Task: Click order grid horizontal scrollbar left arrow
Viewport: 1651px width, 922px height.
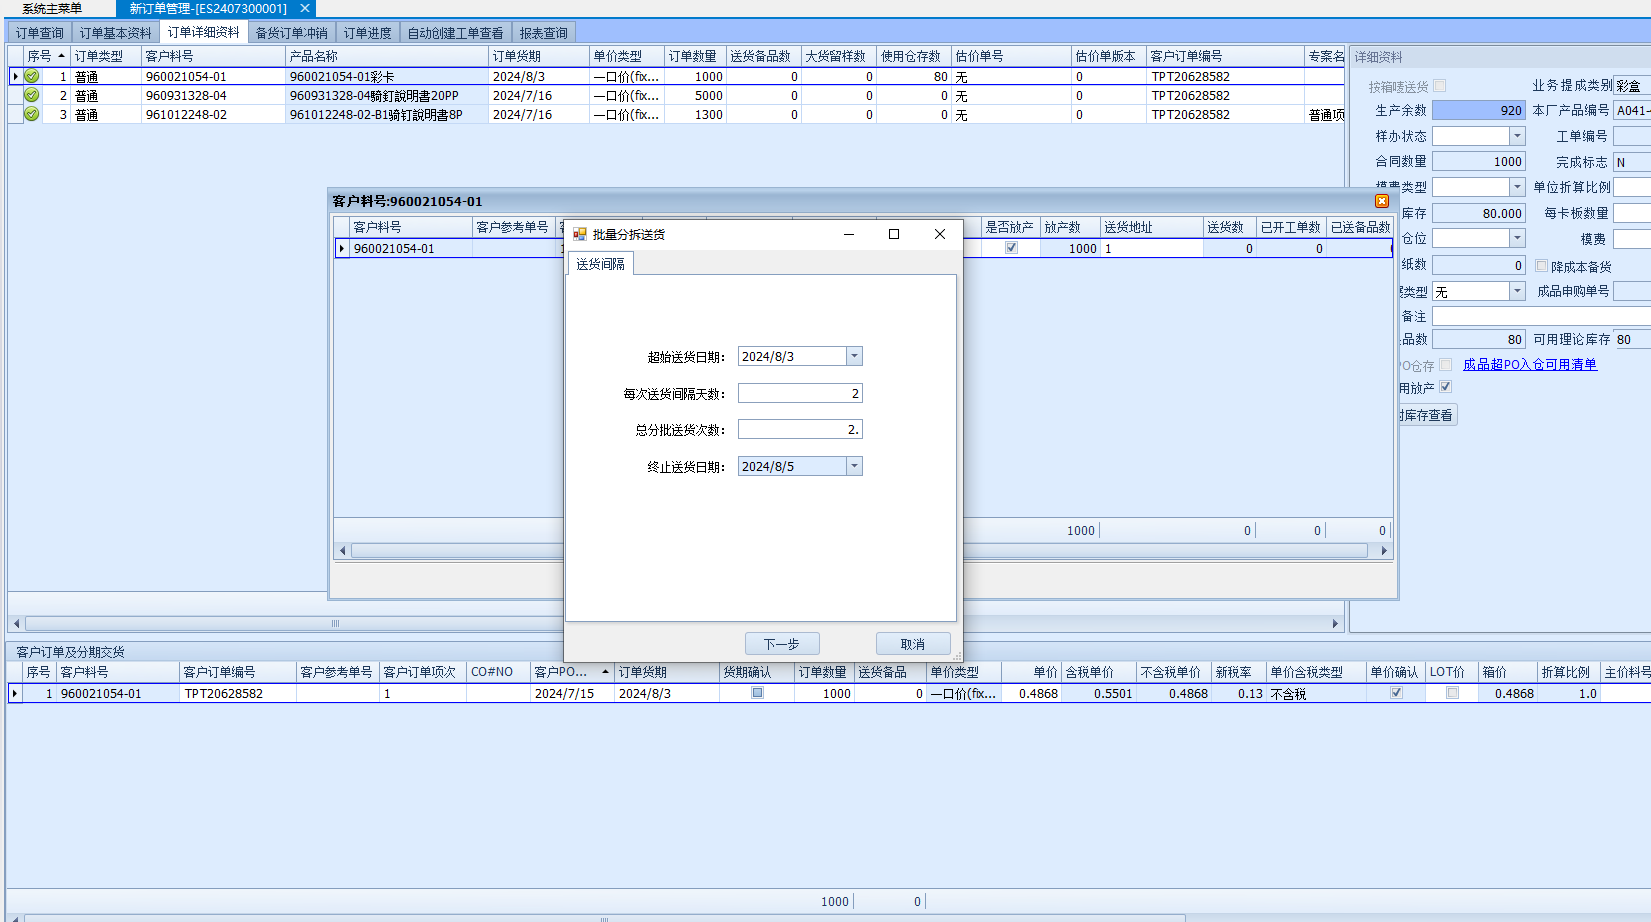Action: [x=15, y=623]
